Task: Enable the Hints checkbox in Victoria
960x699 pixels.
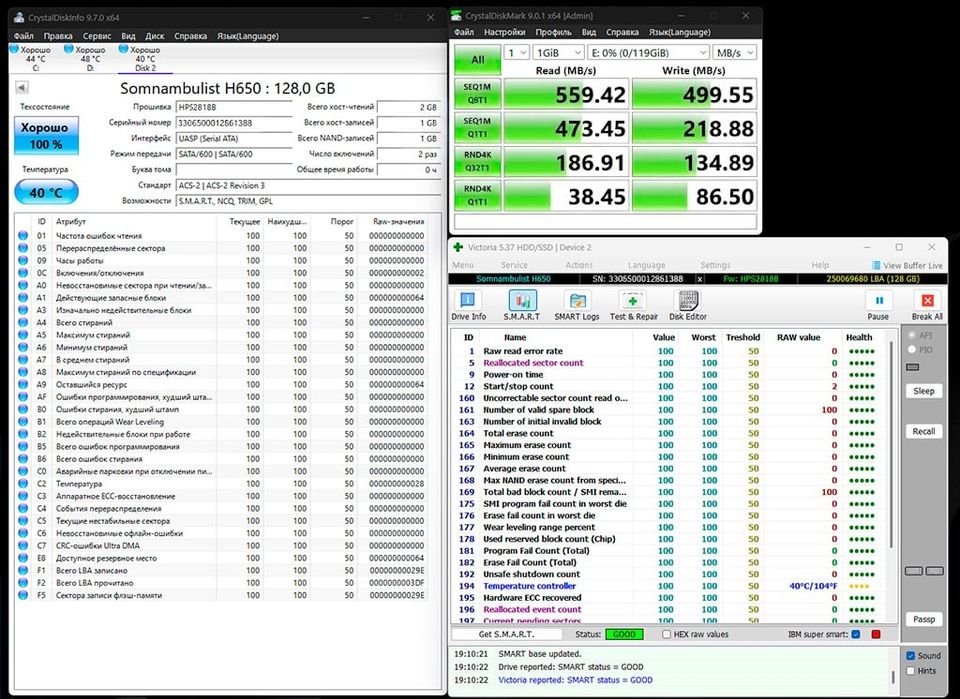Action: click(x=910, y=671)
